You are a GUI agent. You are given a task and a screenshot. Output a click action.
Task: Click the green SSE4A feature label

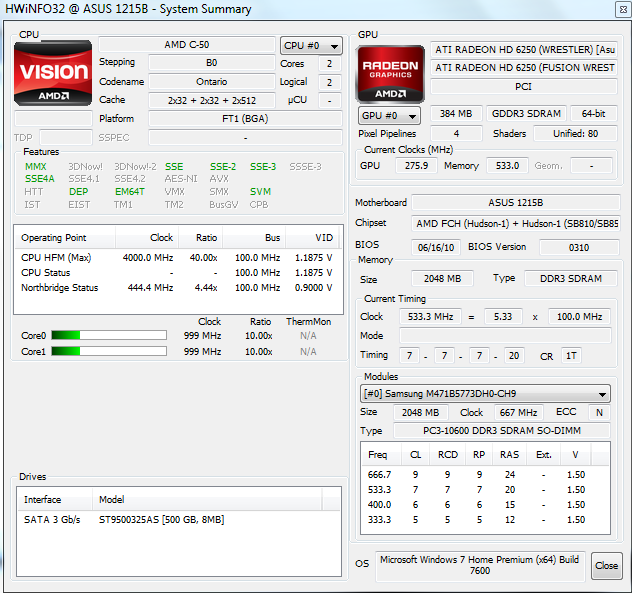[40, 179]
